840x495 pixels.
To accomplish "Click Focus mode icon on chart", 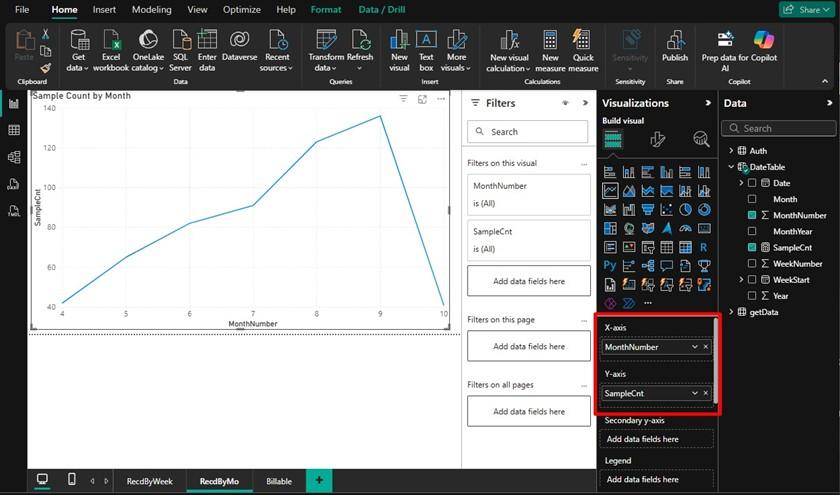I will (422, 99).
